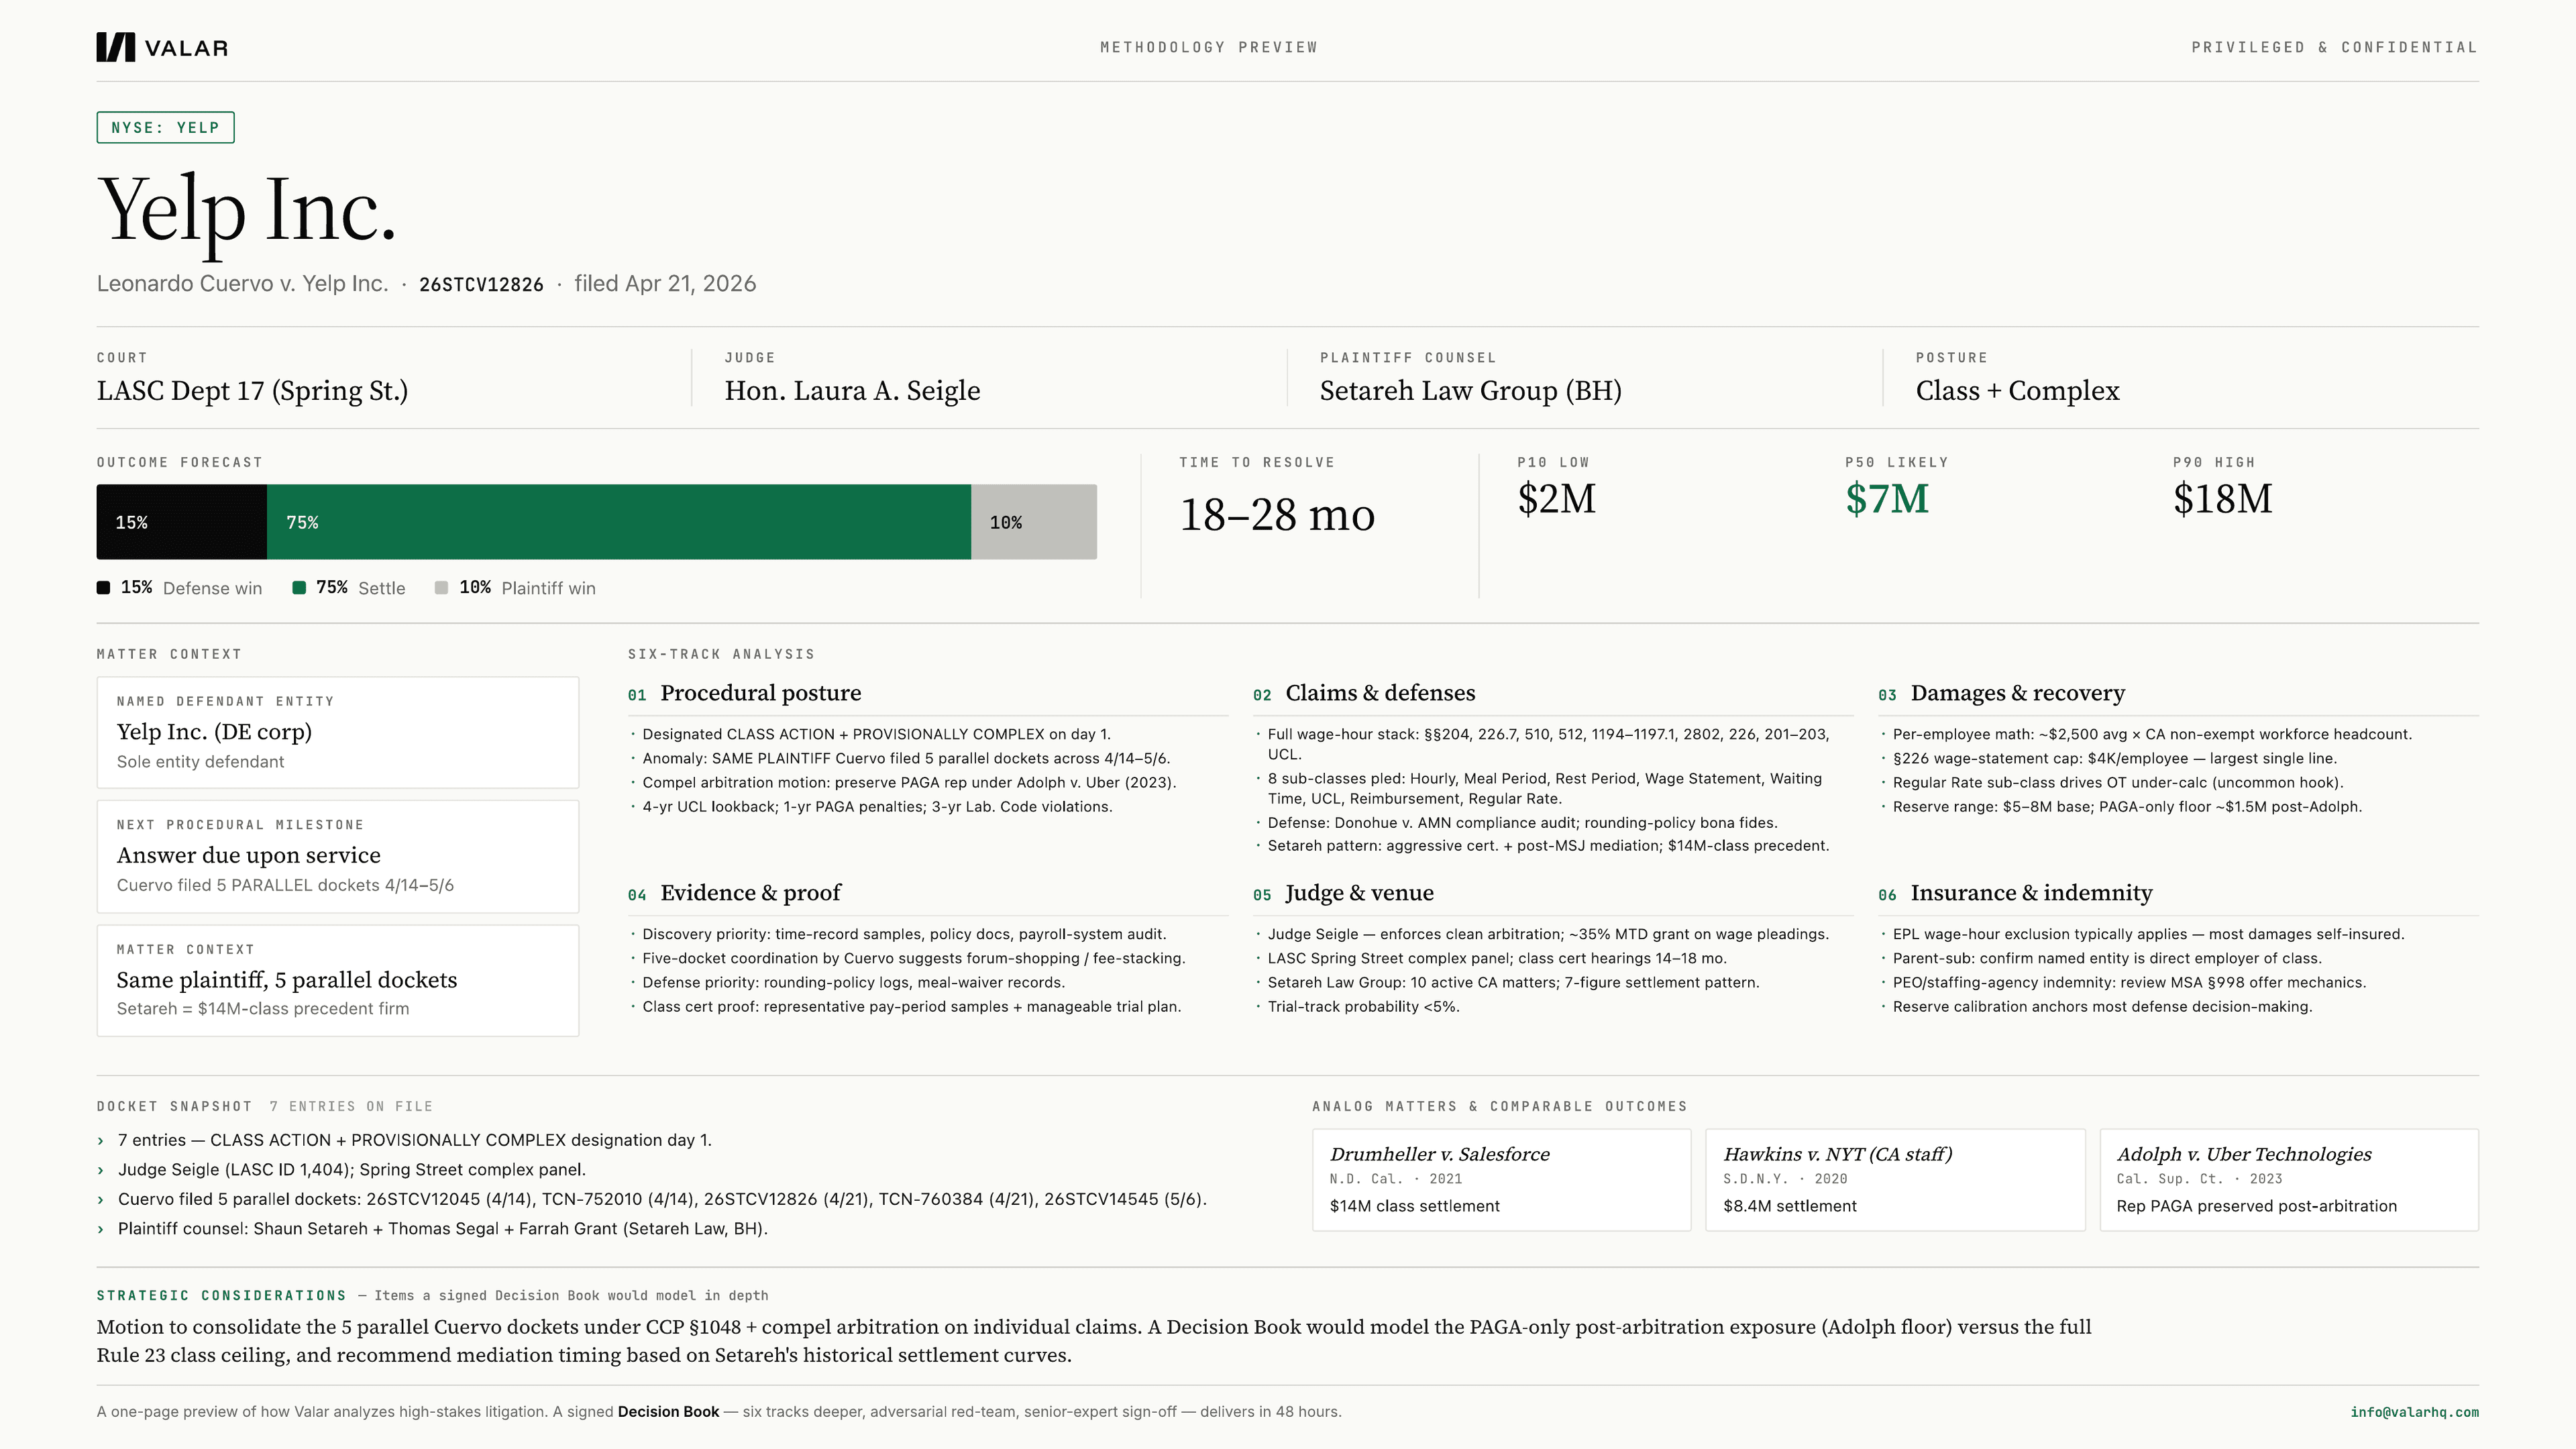Click the 02 Claims & defenses heading

click(x=1364, y=693)
